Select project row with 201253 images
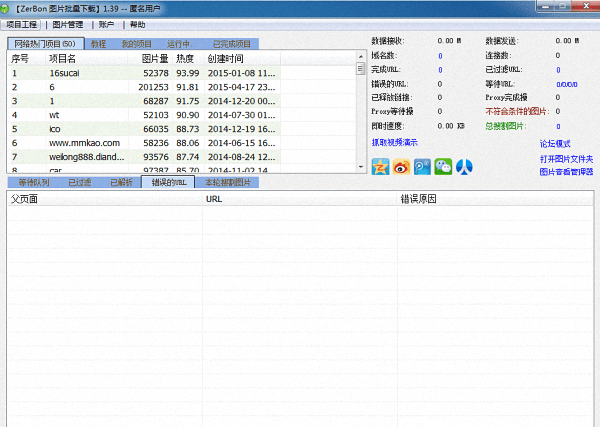Screen dimensions: 600x427 (x=144, y=87)
